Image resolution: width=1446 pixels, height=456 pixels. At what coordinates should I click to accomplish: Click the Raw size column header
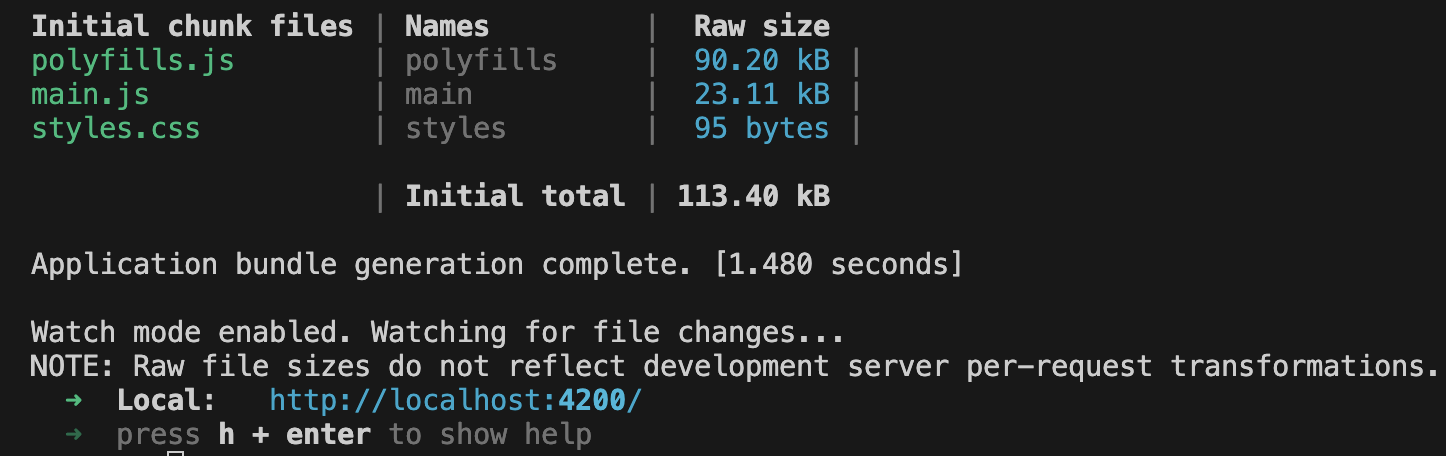pos(762,27)
